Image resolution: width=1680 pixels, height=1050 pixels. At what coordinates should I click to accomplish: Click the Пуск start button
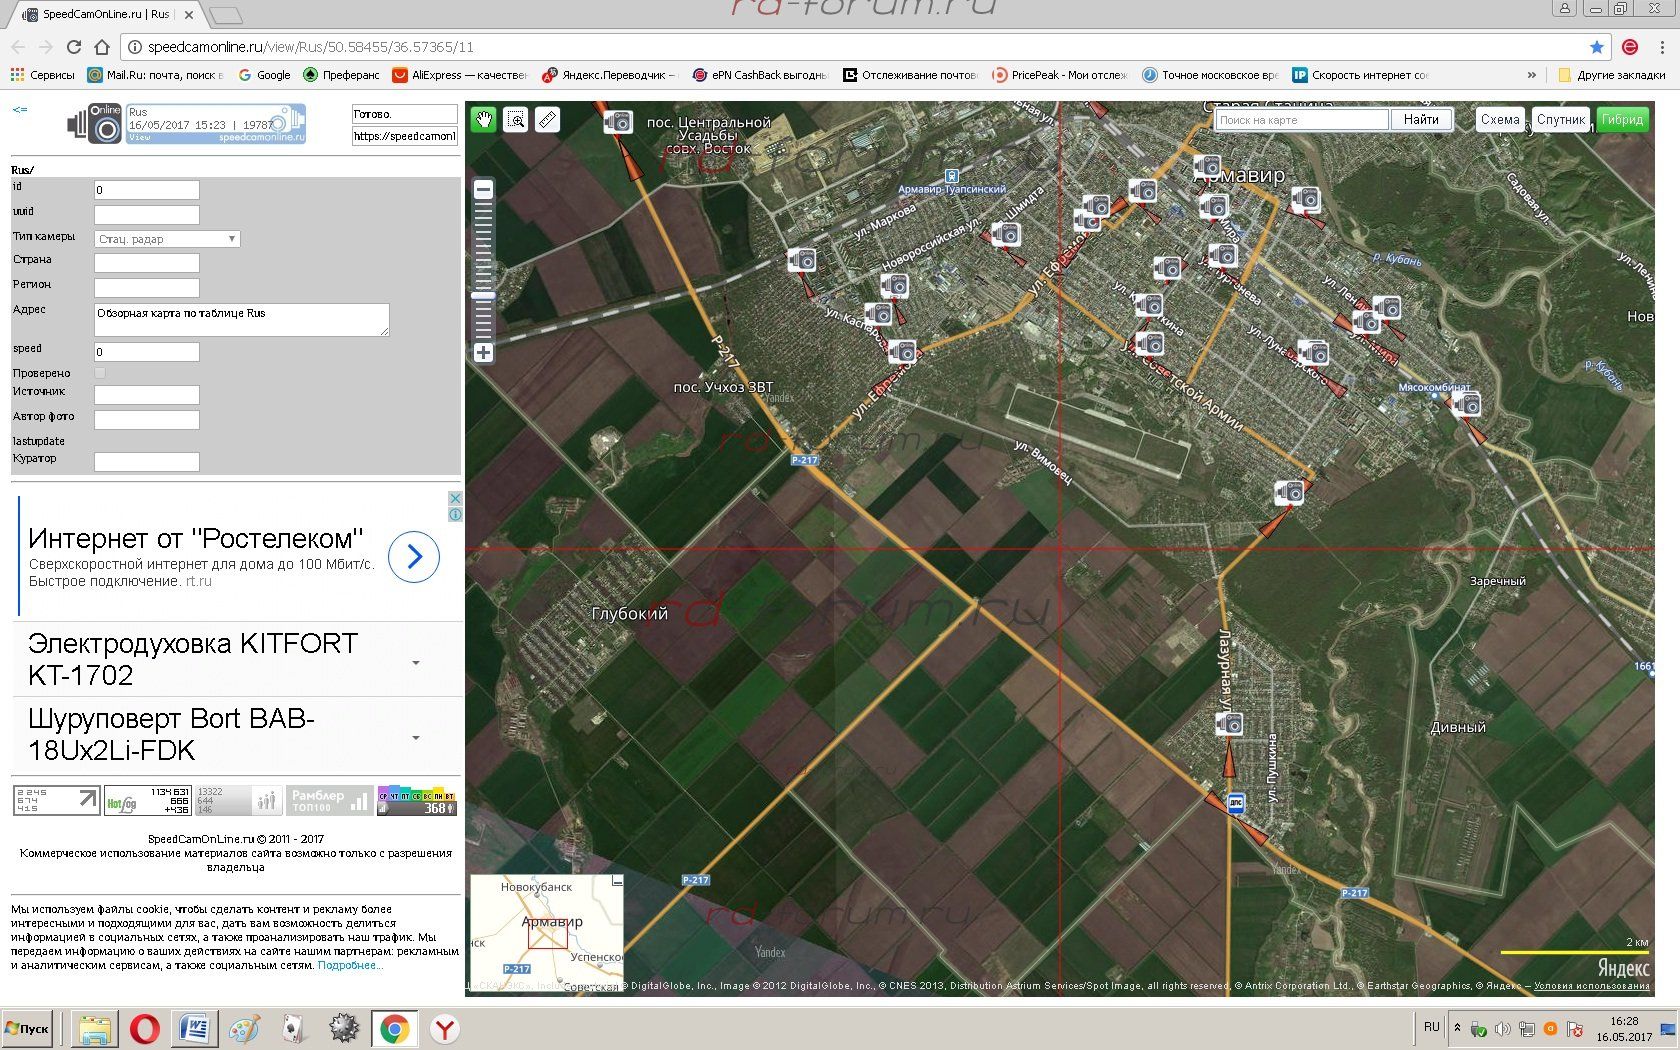(x=28, y=1029)
